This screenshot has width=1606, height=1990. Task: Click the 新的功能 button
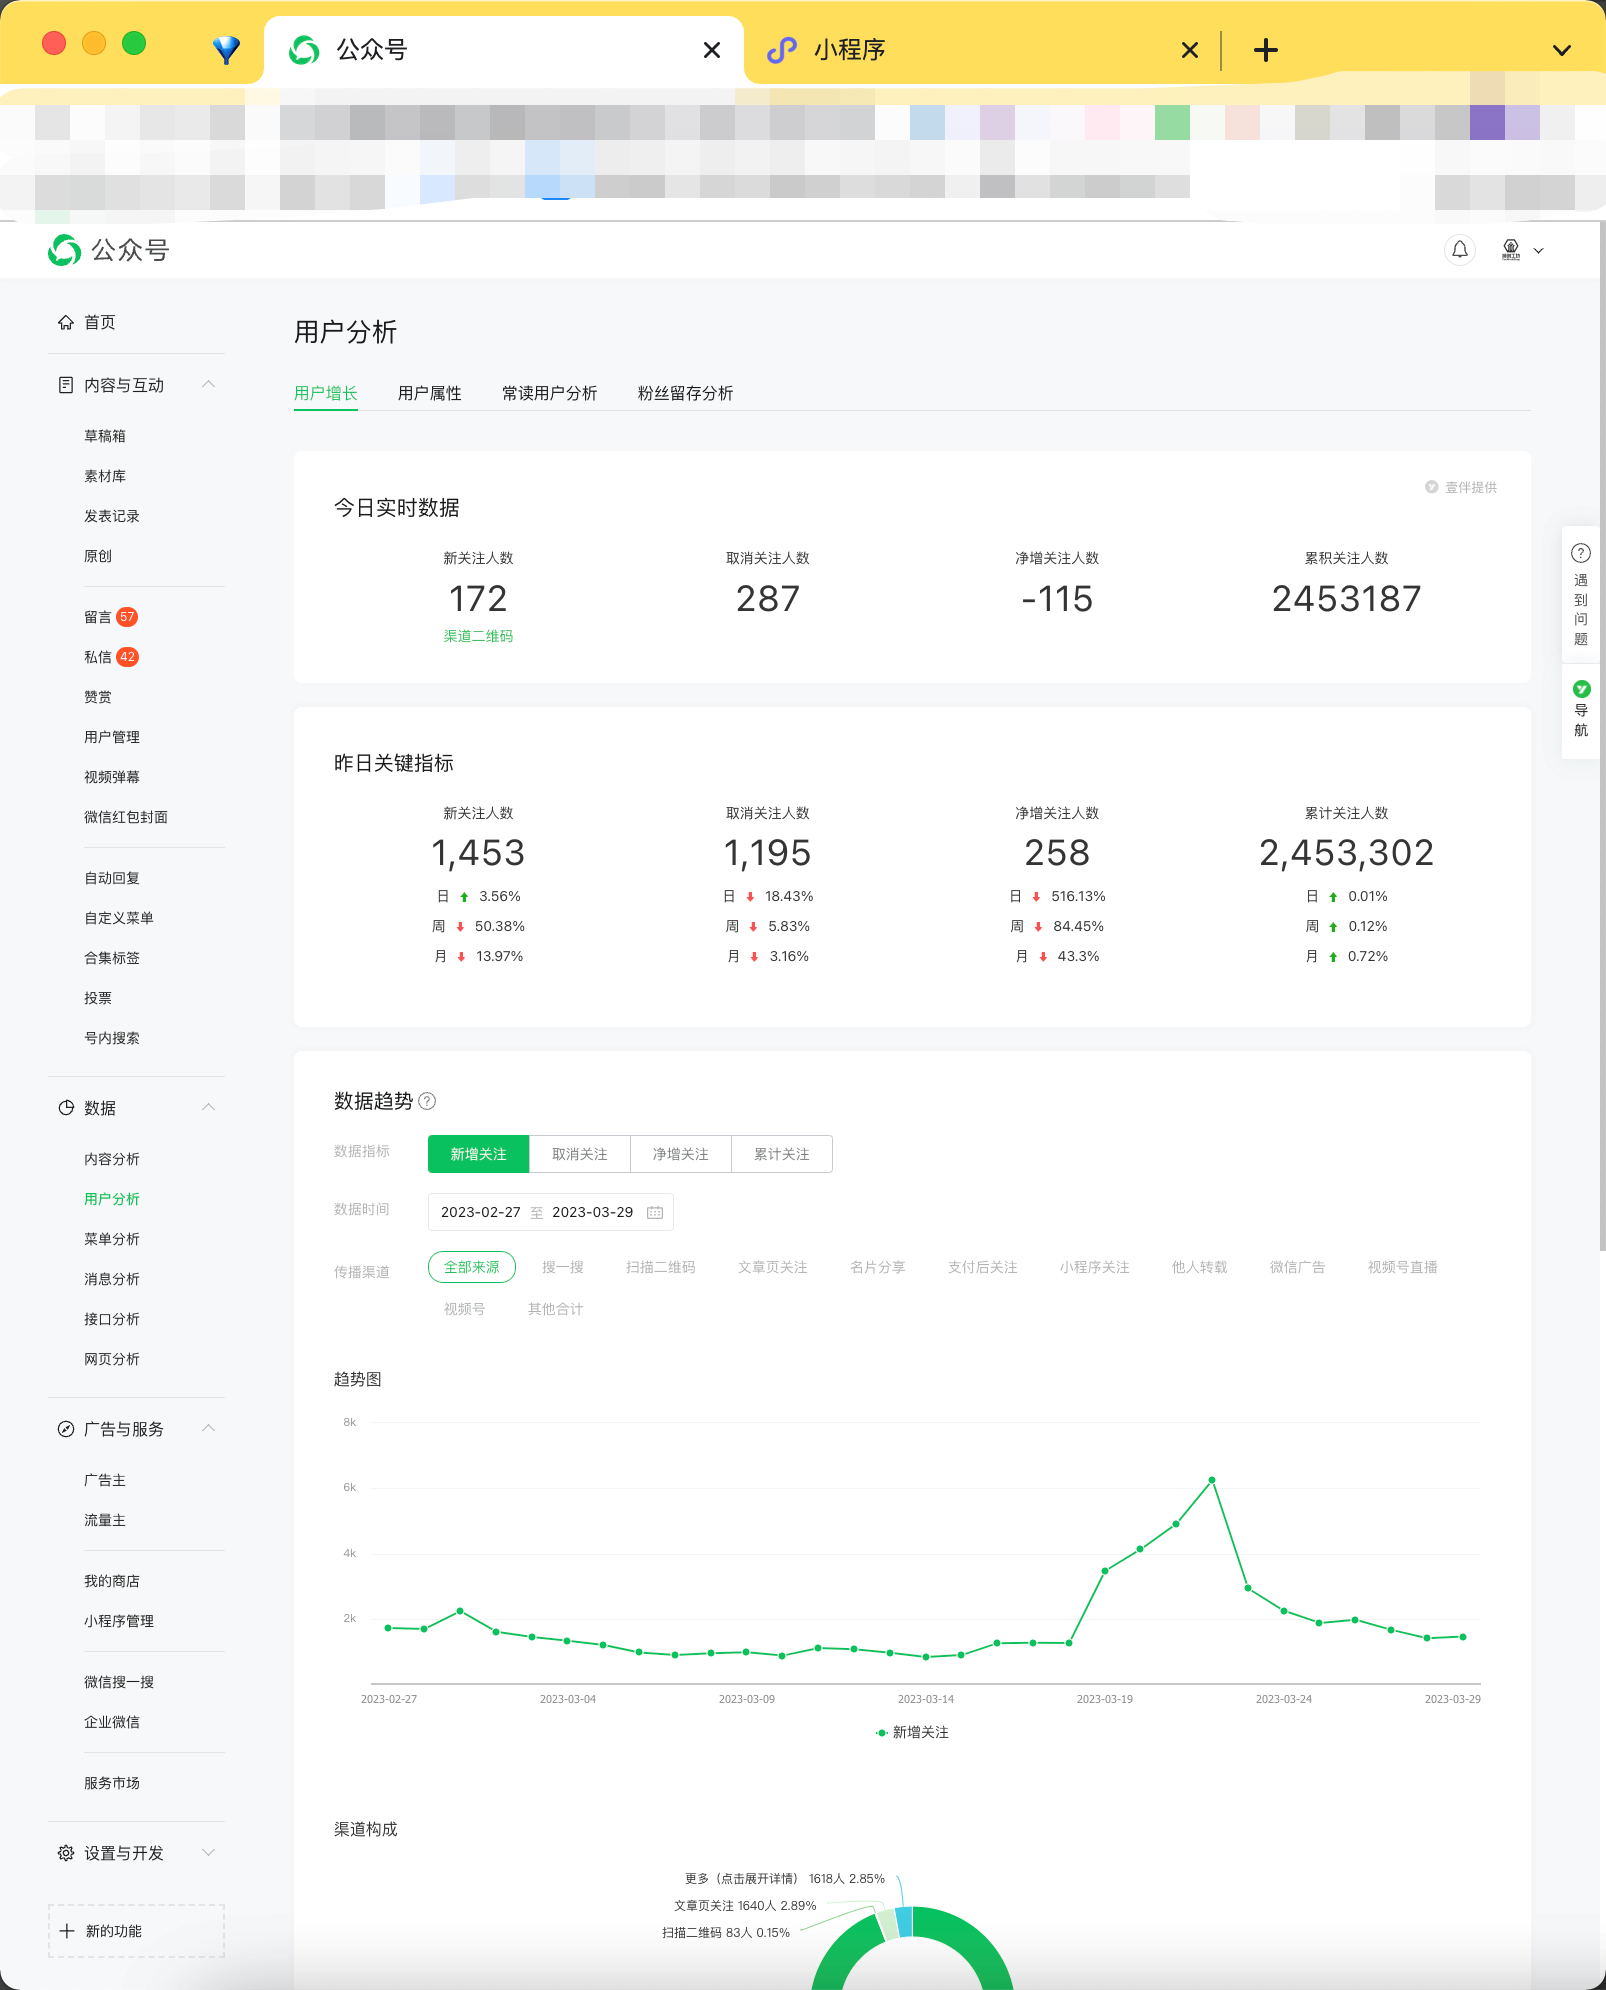click(x=136, y=1931)
